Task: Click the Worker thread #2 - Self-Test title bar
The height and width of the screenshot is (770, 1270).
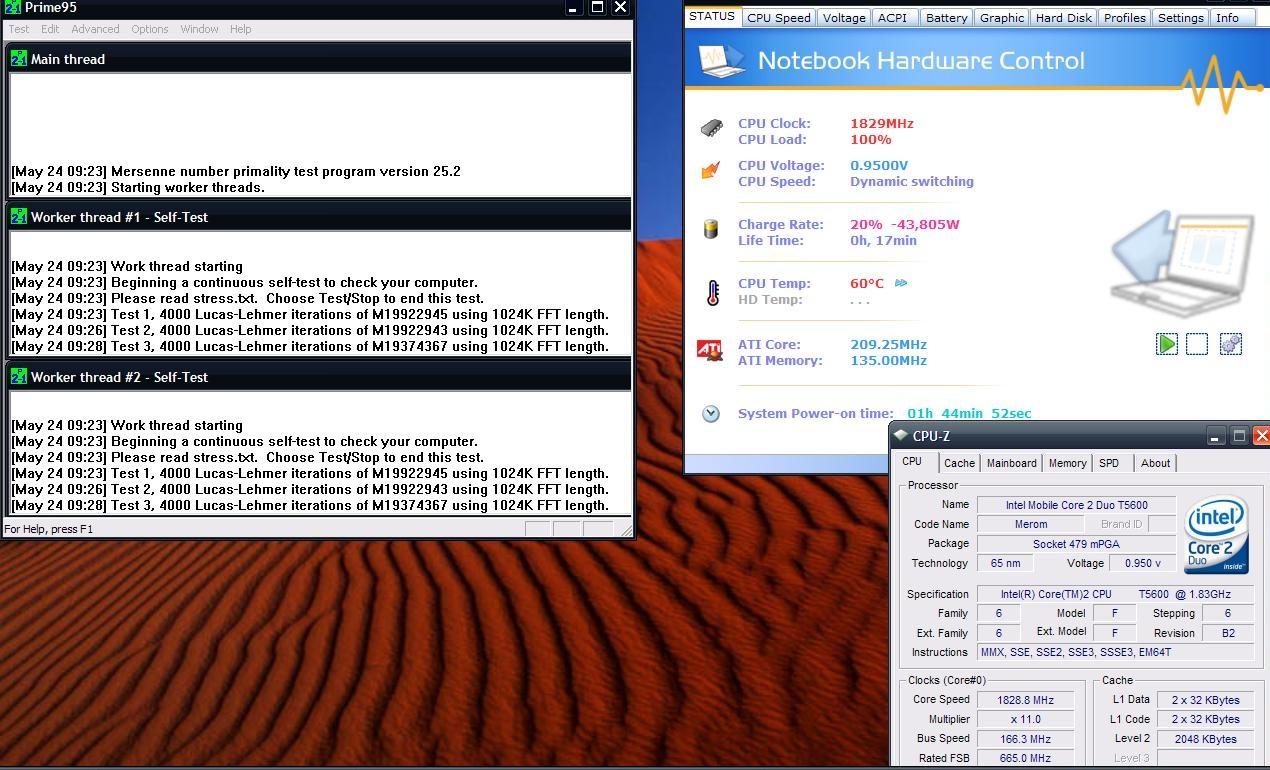Action: [318, 377]
